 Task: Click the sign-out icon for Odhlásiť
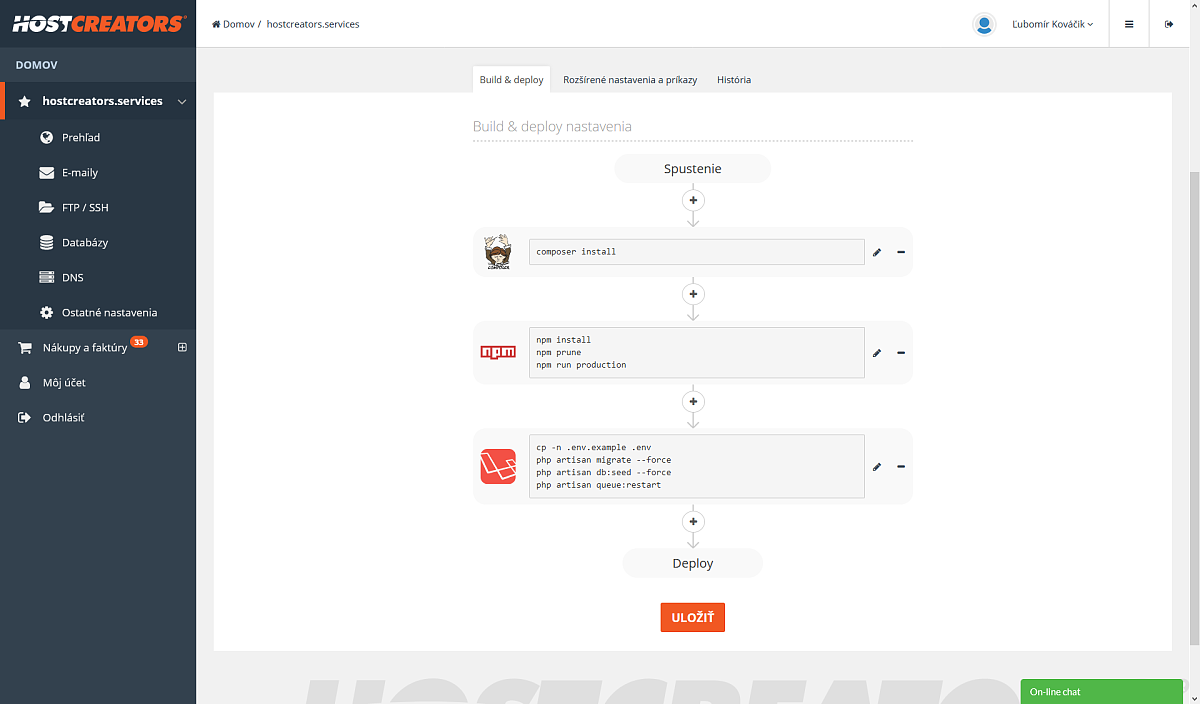pyautogui.click(x=25, y=417)
